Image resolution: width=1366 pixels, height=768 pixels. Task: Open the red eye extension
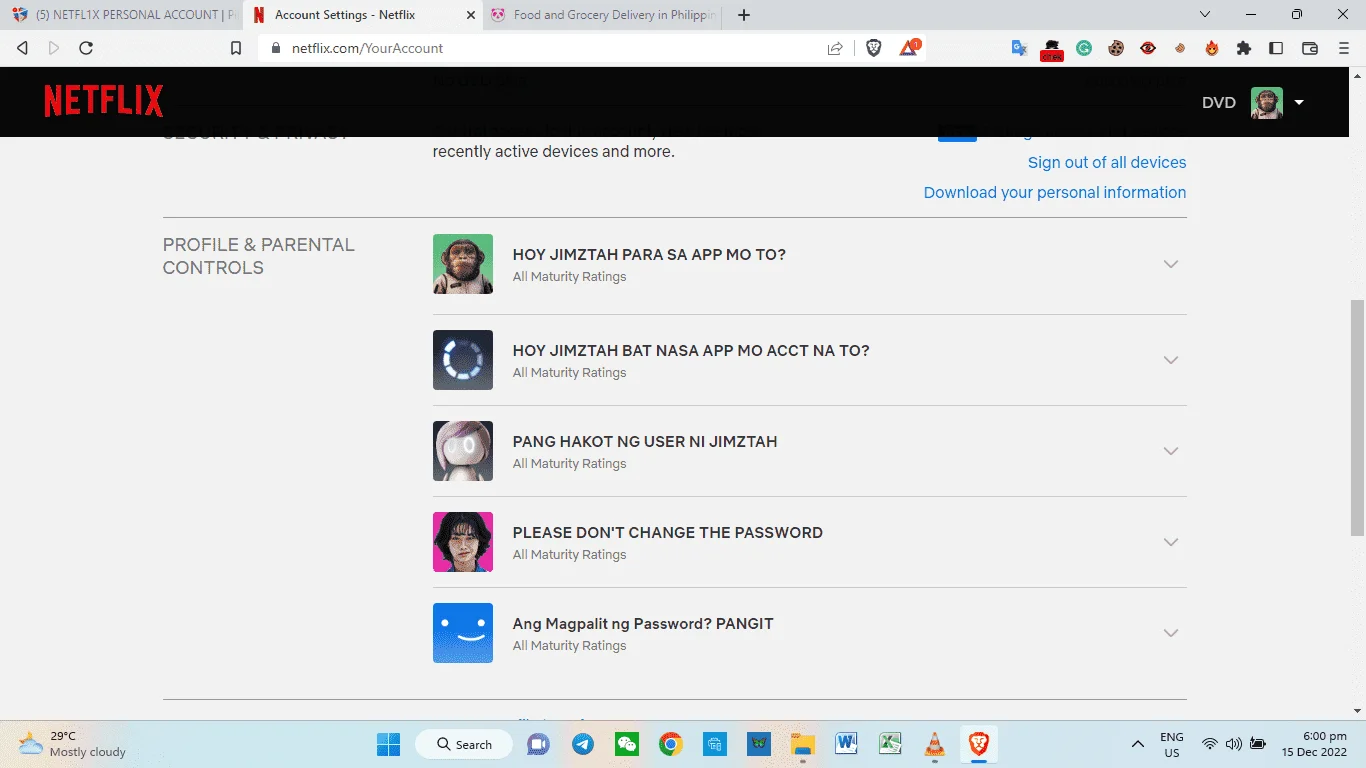click(1148, 48)
